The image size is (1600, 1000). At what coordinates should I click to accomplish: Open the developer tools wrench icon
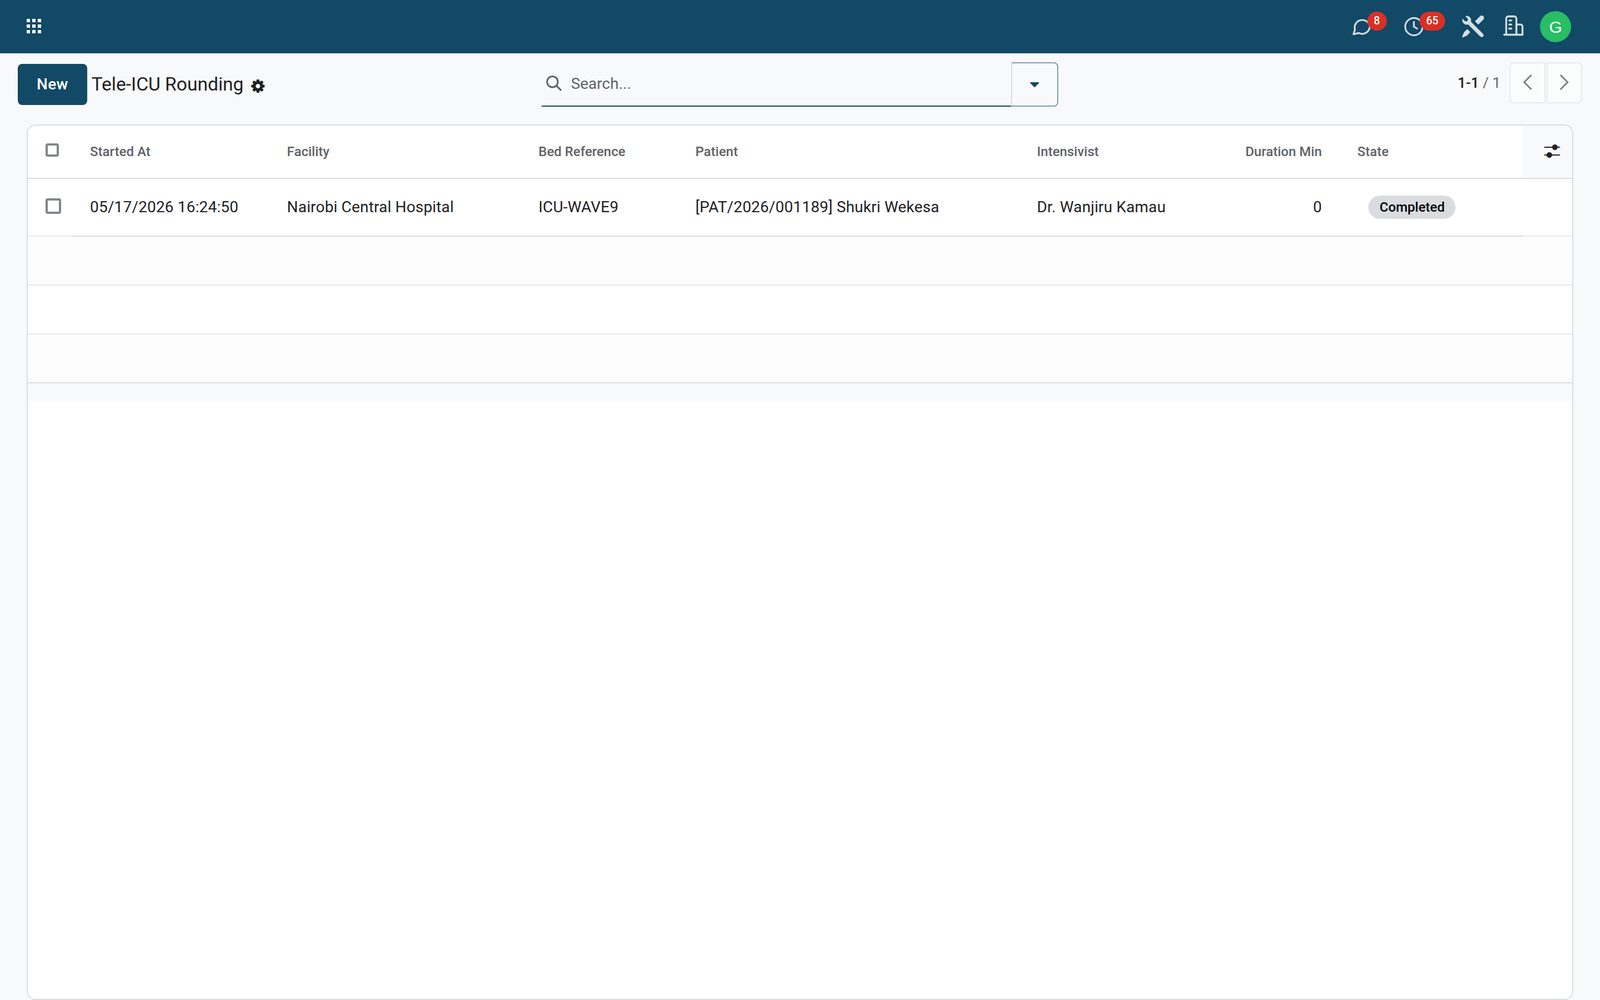1472,27
